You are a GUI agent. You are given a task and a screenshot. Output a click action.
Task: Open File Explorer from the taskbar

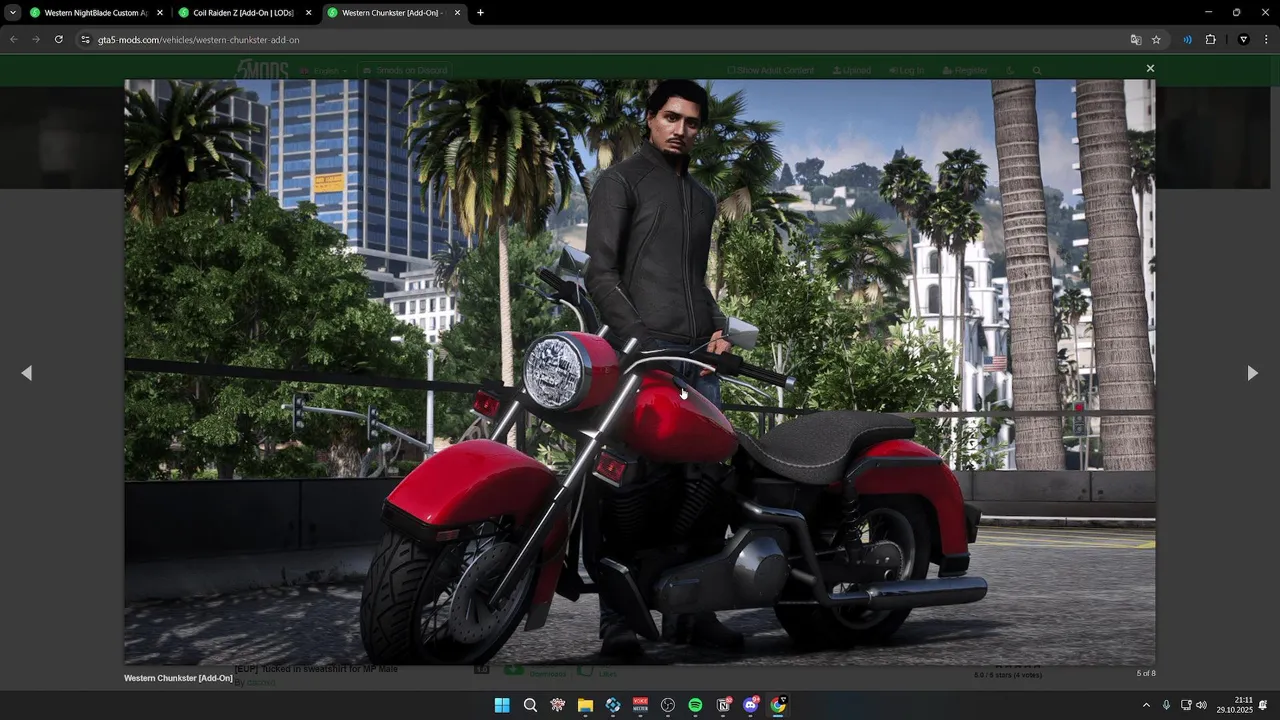[x=585, y=705]
